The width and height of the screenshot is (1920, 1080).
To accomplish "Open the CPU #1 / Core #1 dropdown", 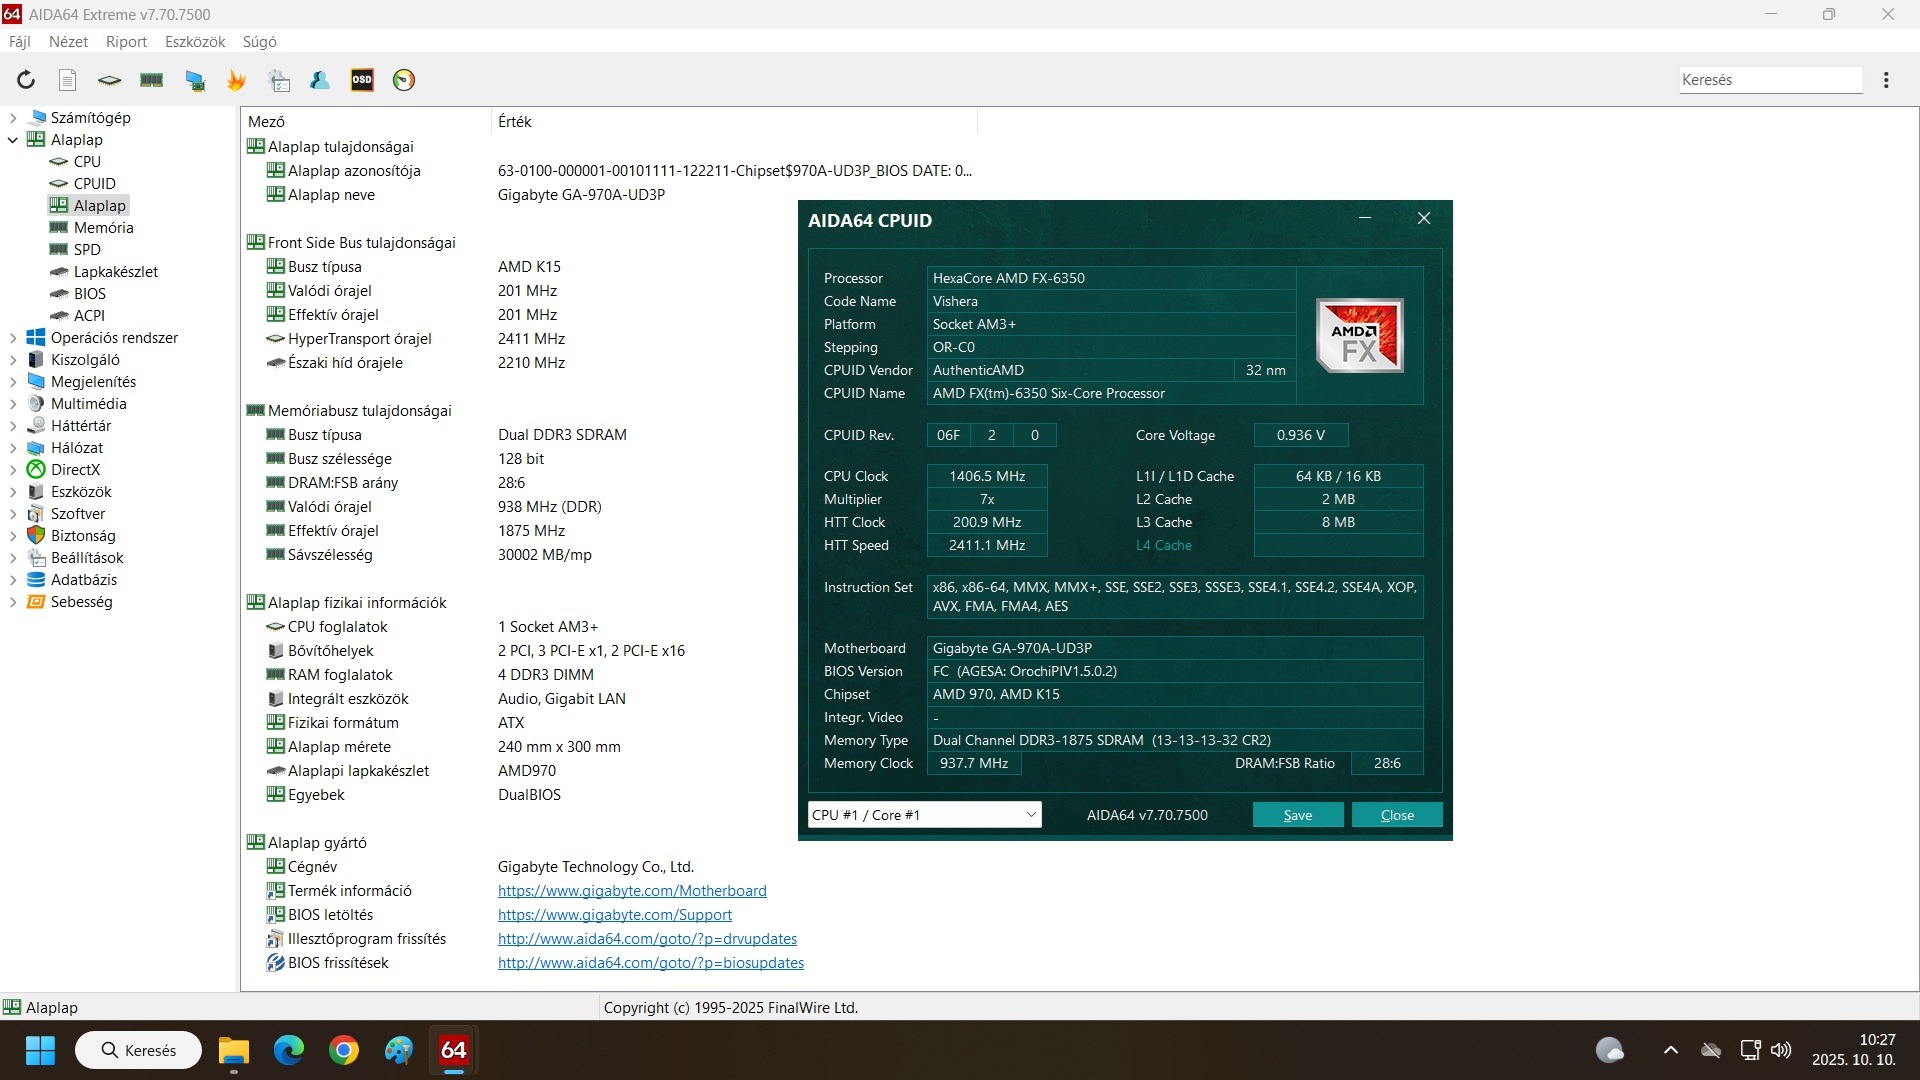I will pyautogui.click(x=924, y=815).
